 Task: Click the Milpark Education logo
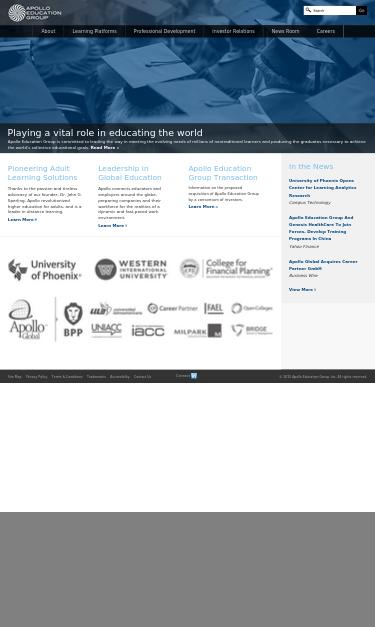pyautogui.click(x=197, y=331)
